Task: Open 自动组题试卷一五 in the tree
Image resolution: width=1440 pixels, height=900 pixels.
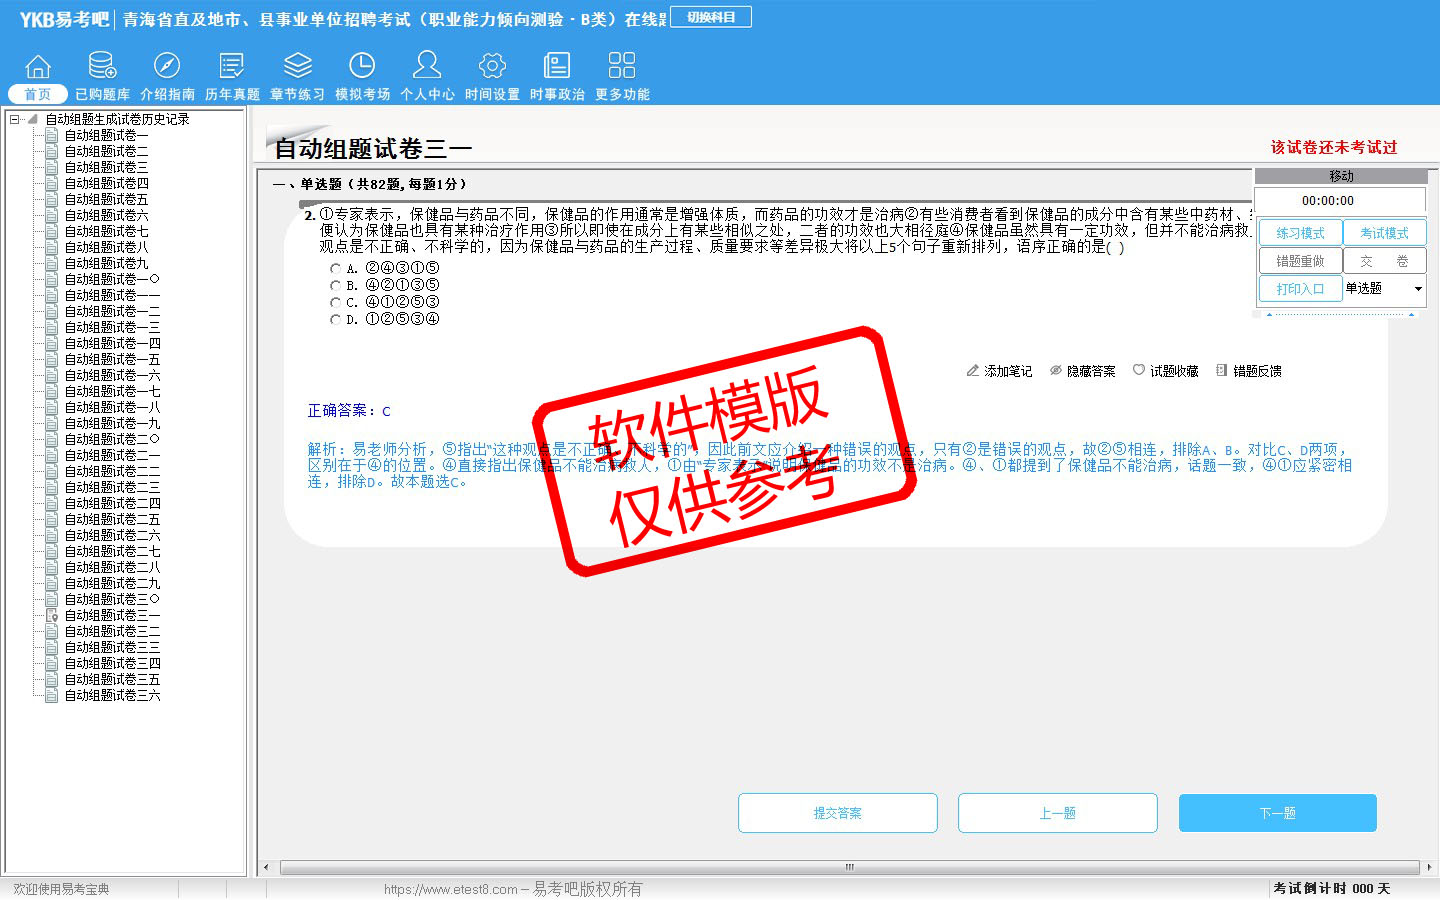Action: [x=112, y=359]
